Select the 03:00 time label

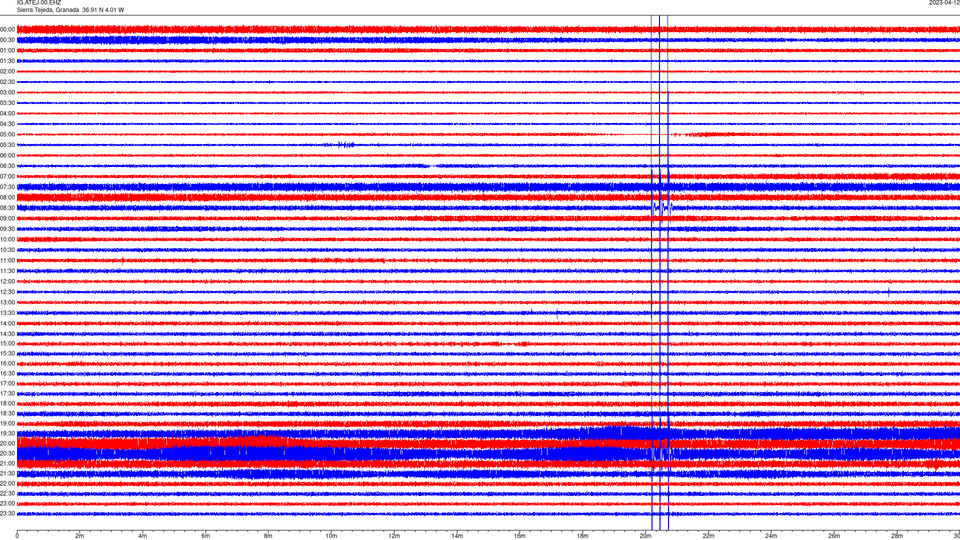7,92
